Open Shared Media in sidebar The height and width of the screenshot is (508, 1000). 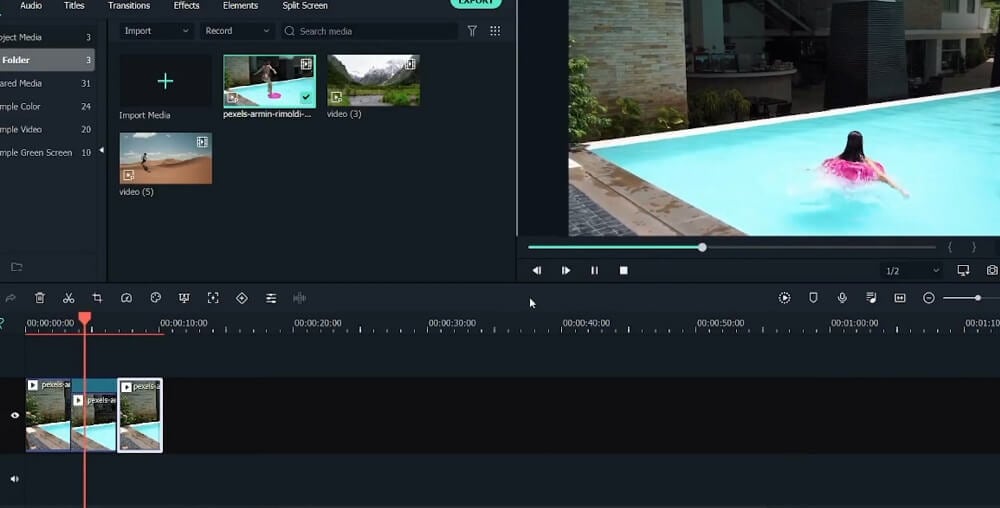click(47, 83)
